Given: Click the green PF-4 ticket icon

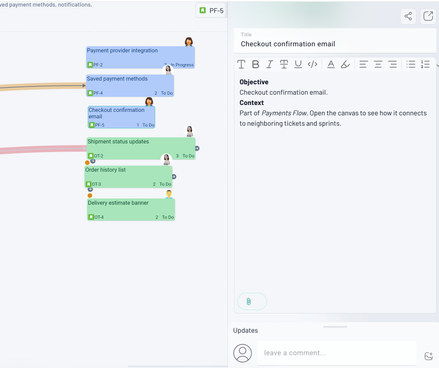Looking at the screenshot, I should 90,93.
